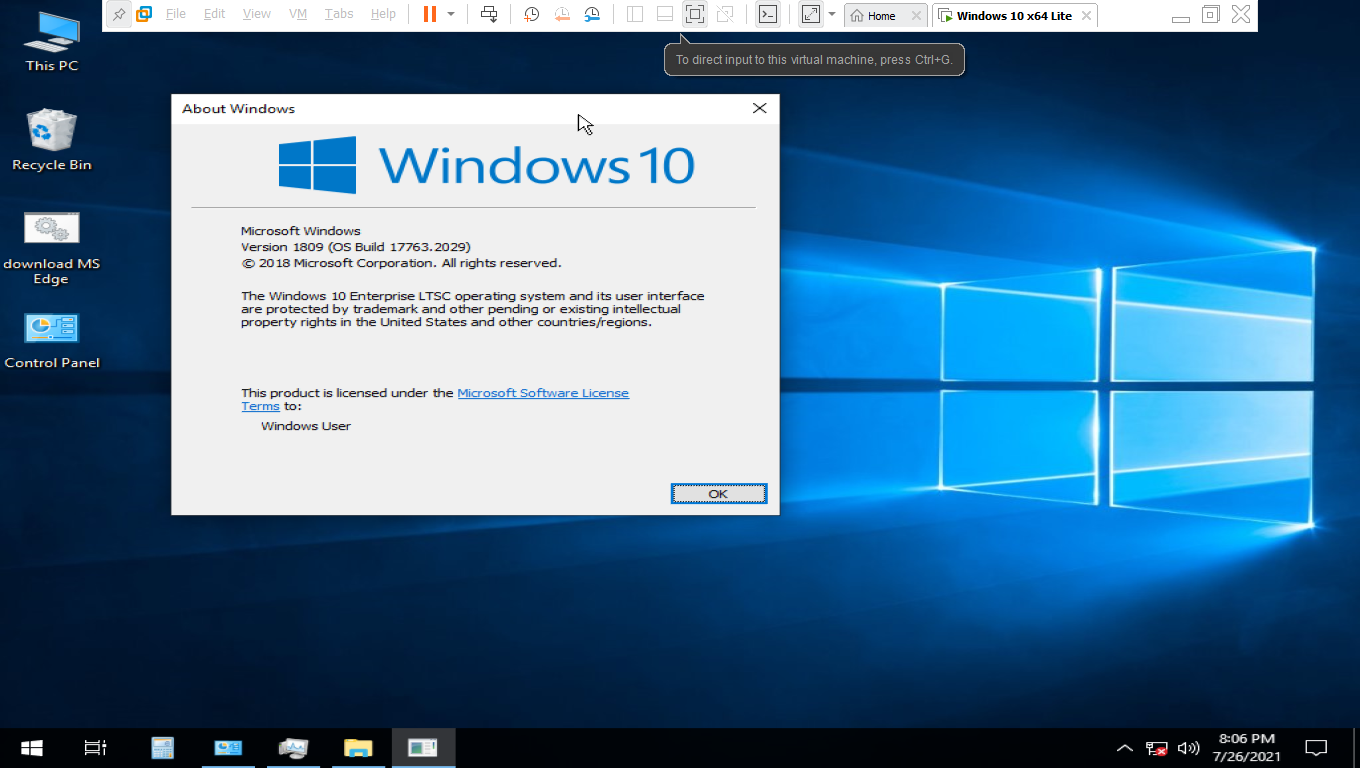Open the Tabs menu

tap(339, 14)
